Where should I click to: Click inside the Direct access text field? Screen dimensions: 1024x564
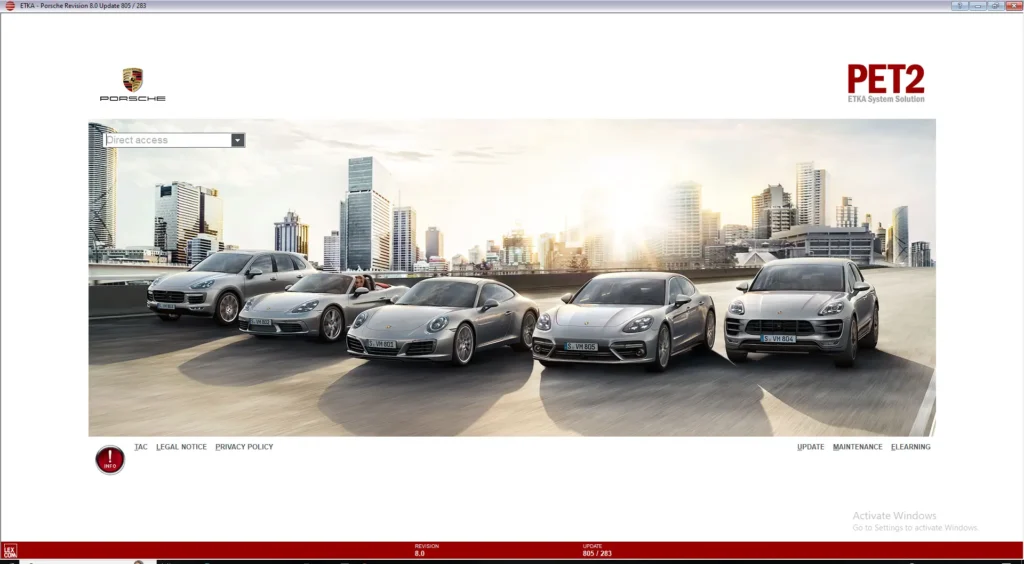coord(166,140)
